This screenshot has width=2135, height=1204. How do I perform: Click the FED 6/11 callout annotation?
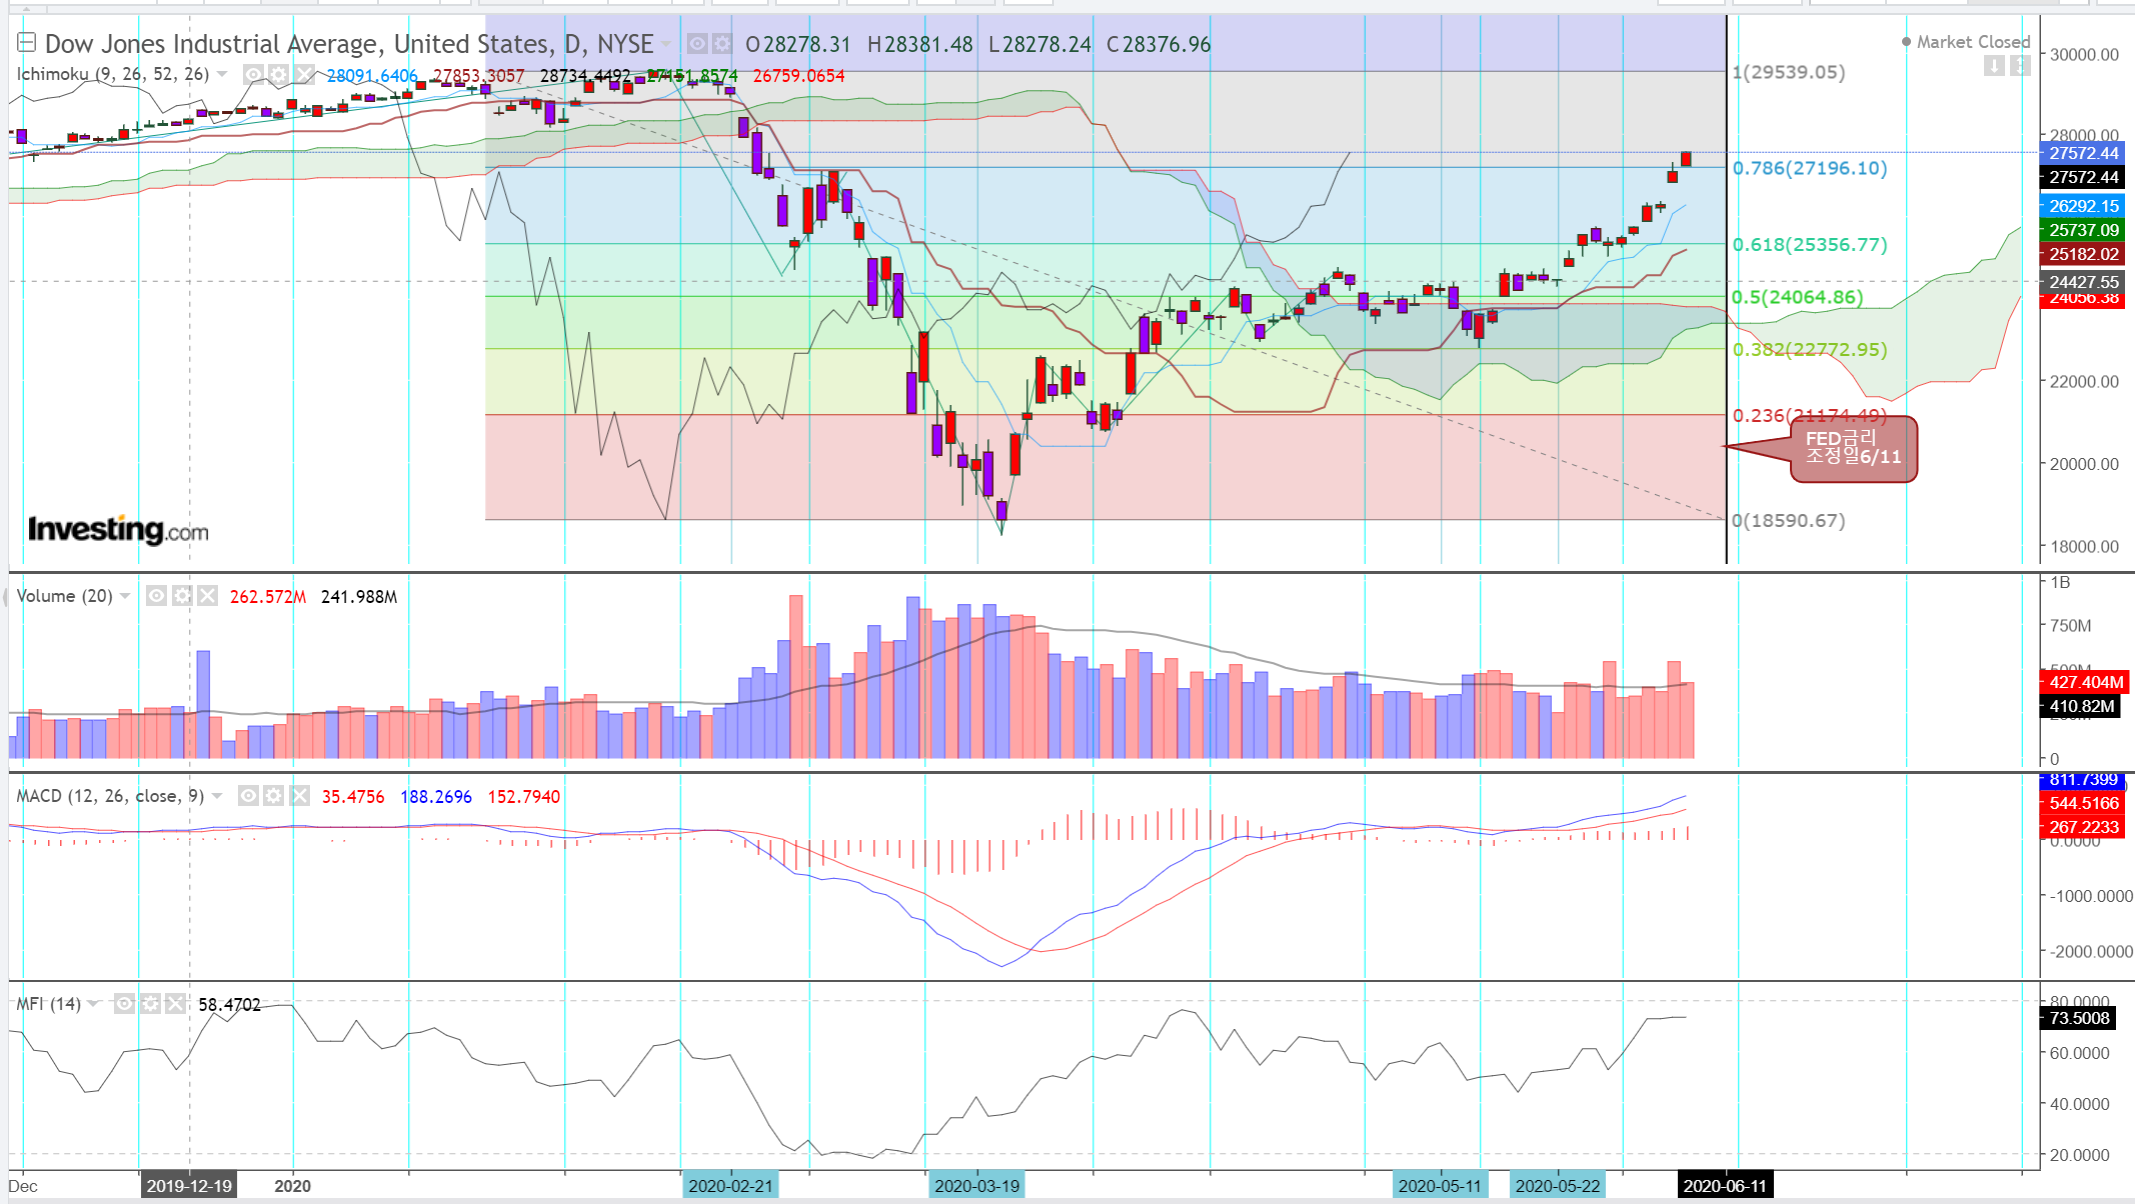point(1852,448)
